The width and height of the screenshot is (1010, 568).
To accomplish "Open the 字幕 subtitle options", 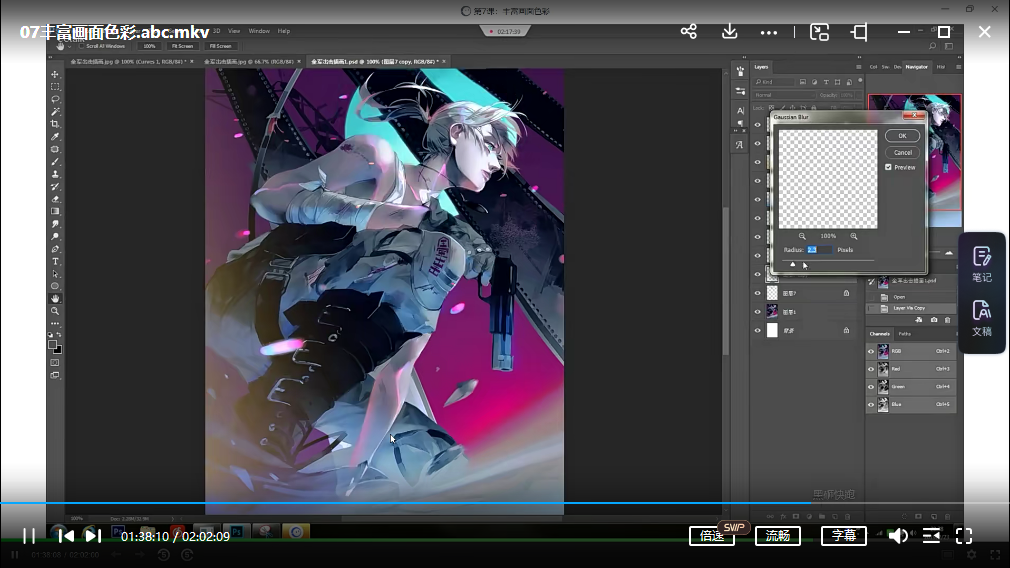I will (843, 536).
